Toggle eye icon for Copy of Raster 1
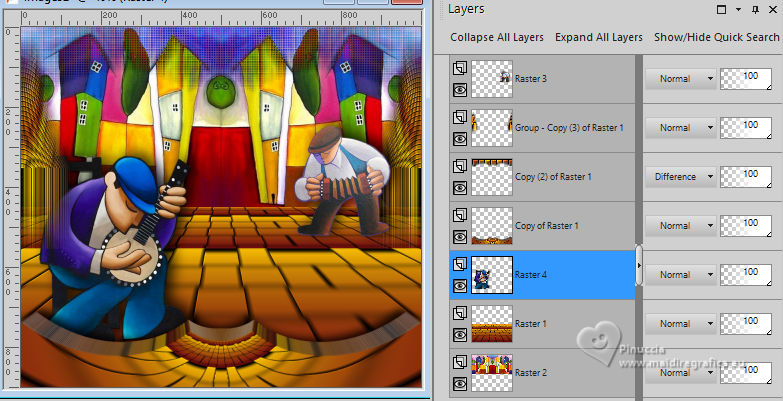The width and height of the screenshot is (783, 401). click(x=460, y=237)
